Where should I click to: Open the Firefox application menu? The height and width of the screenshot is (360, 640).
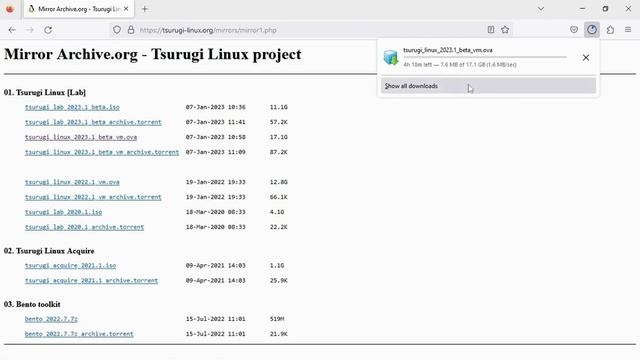pos(628,29)
